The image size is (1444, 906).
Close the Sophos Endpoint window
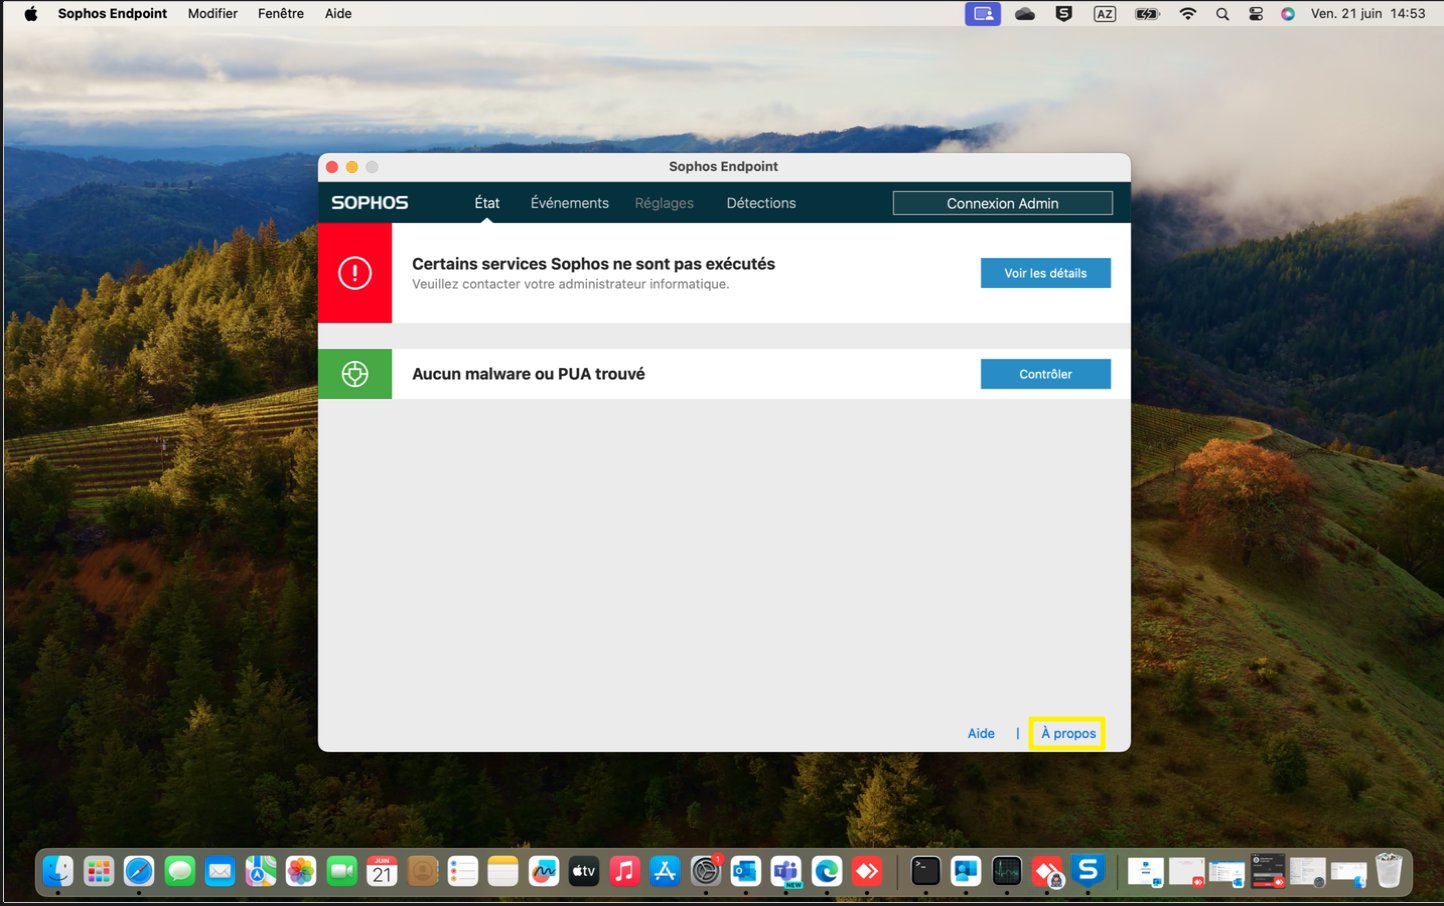pos(332,167)
